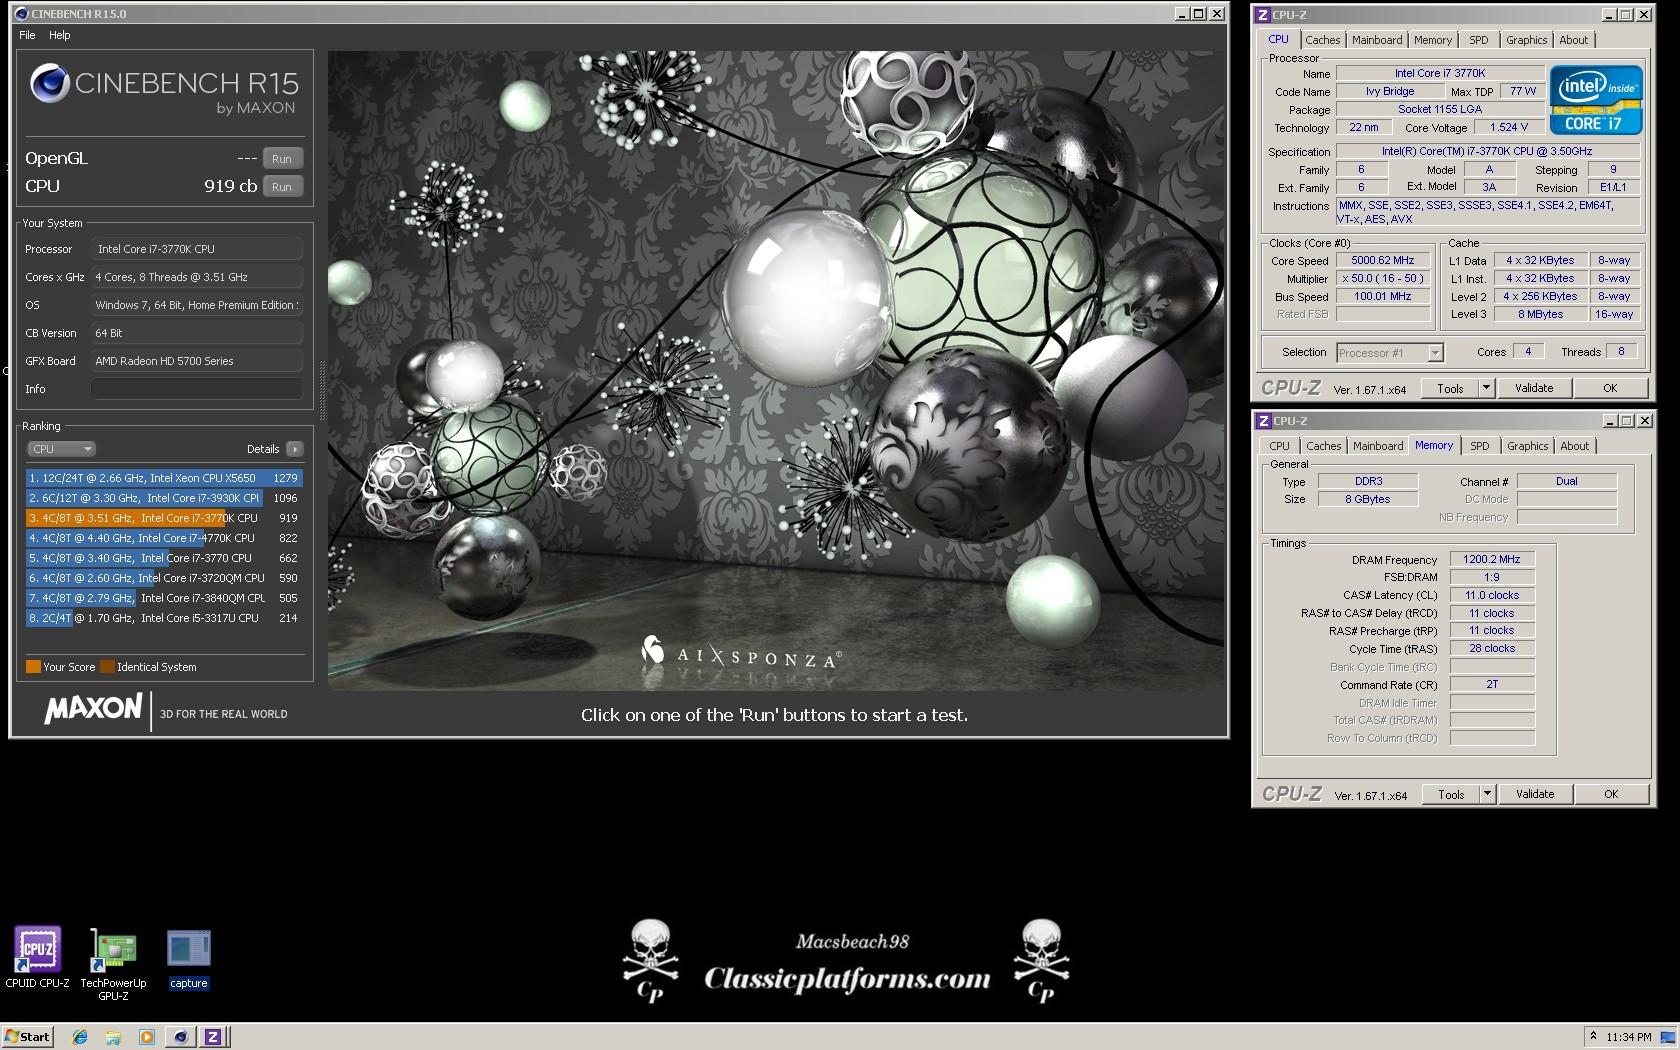Click the rendered AIXSPONZA scene image
This screenshot has width=1680, height=1050.
(776, 371)
